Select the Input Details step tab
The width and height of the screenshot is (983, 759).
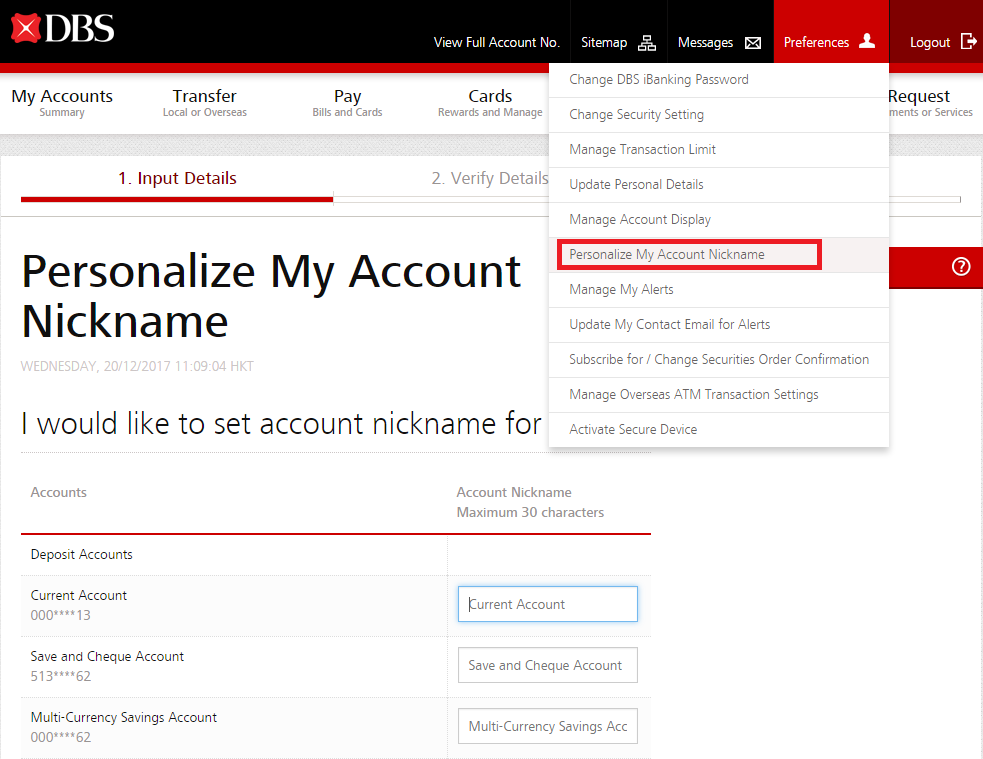pyautogui.click(x=177, y=179)
